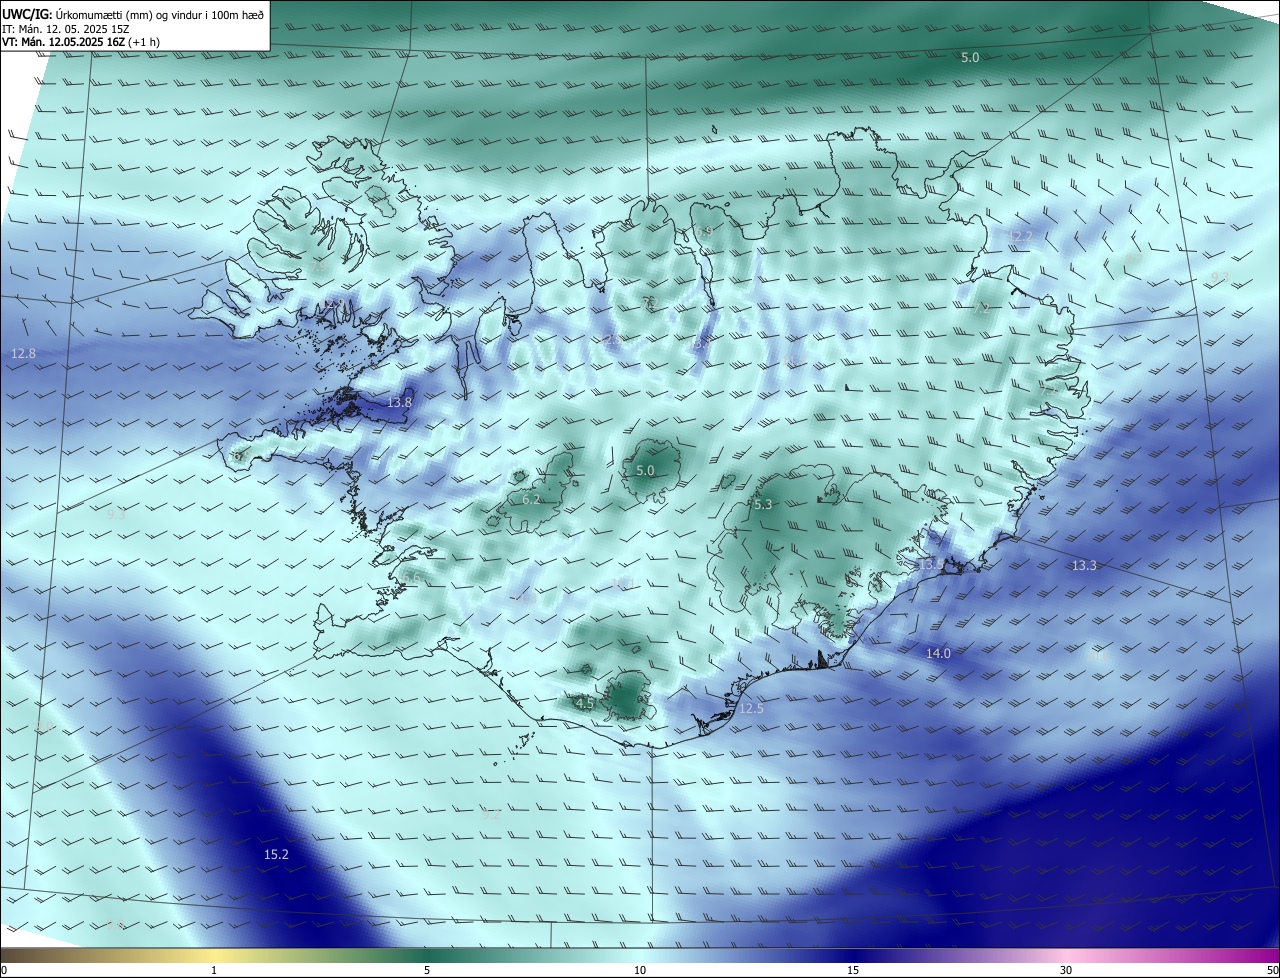Click the title text 'Úrkomumætti (mm) og vindur'
Viewport: 1280px width, 978px height.
pos(127,15)
